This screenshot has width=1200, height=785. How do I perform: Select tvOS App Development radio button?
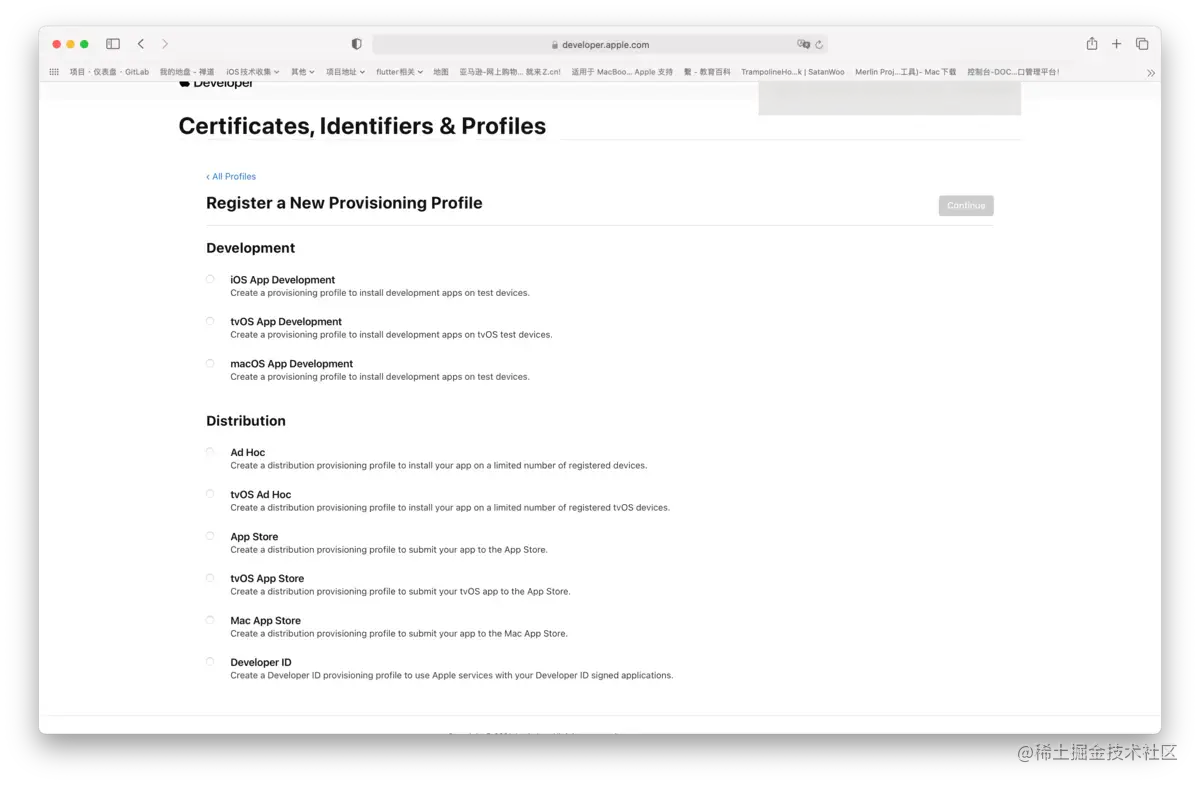coord(210,321)
